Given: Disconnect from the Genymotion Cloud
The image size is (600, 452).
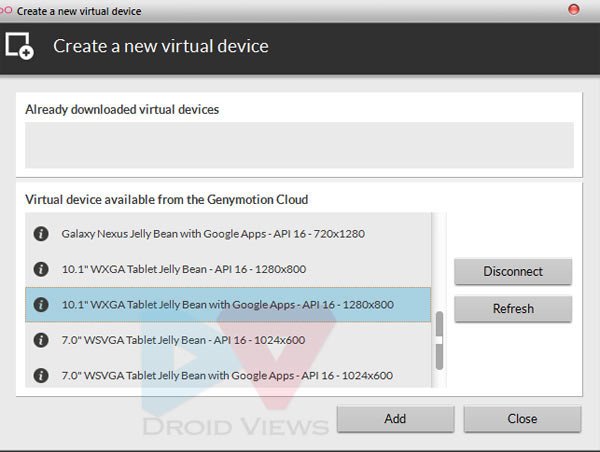Looking at the screenshot, I should [x=513, y=272].
